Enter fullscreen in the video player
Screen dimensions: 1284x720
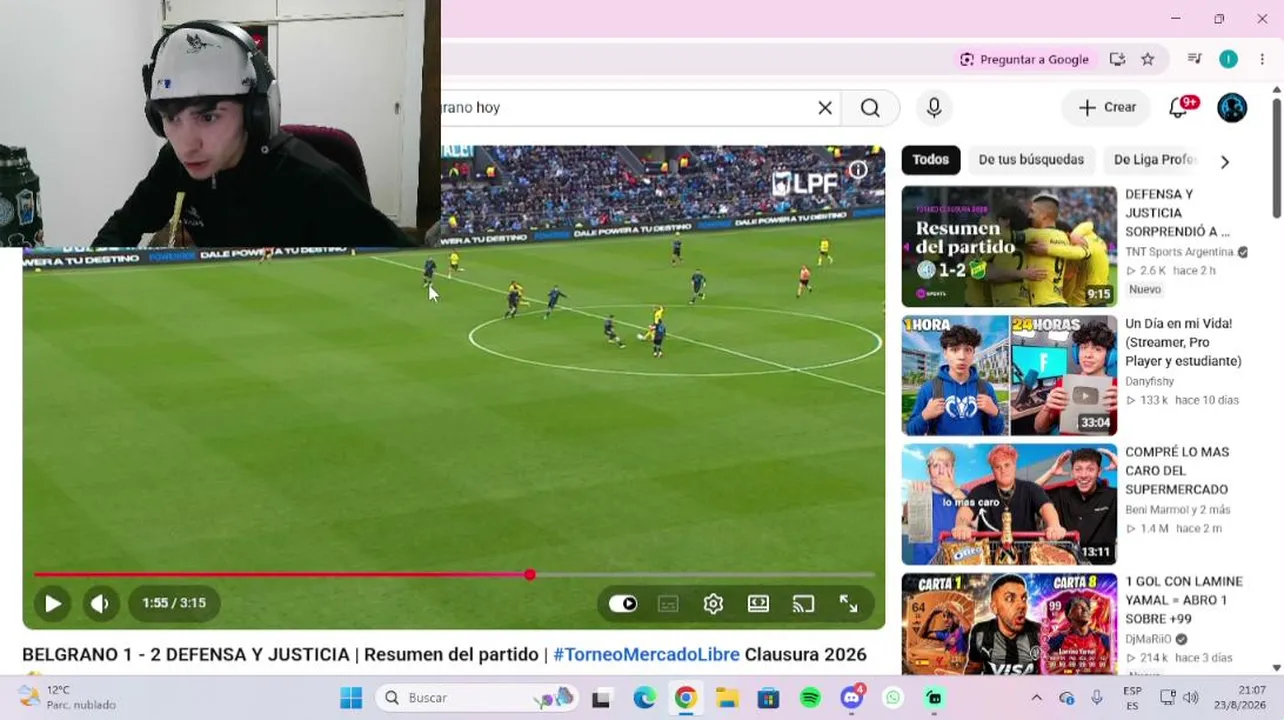pyautogui.click(x=848, y=604)
